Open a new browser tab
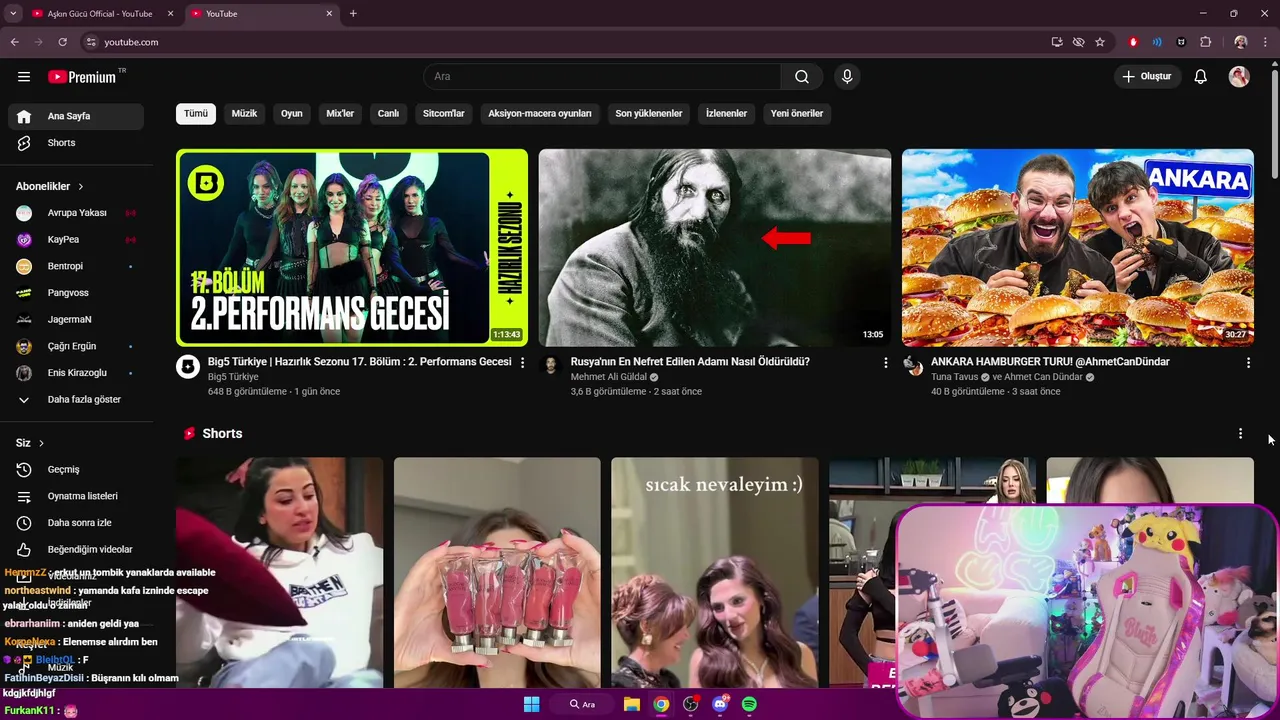 (x=353, y=14)
